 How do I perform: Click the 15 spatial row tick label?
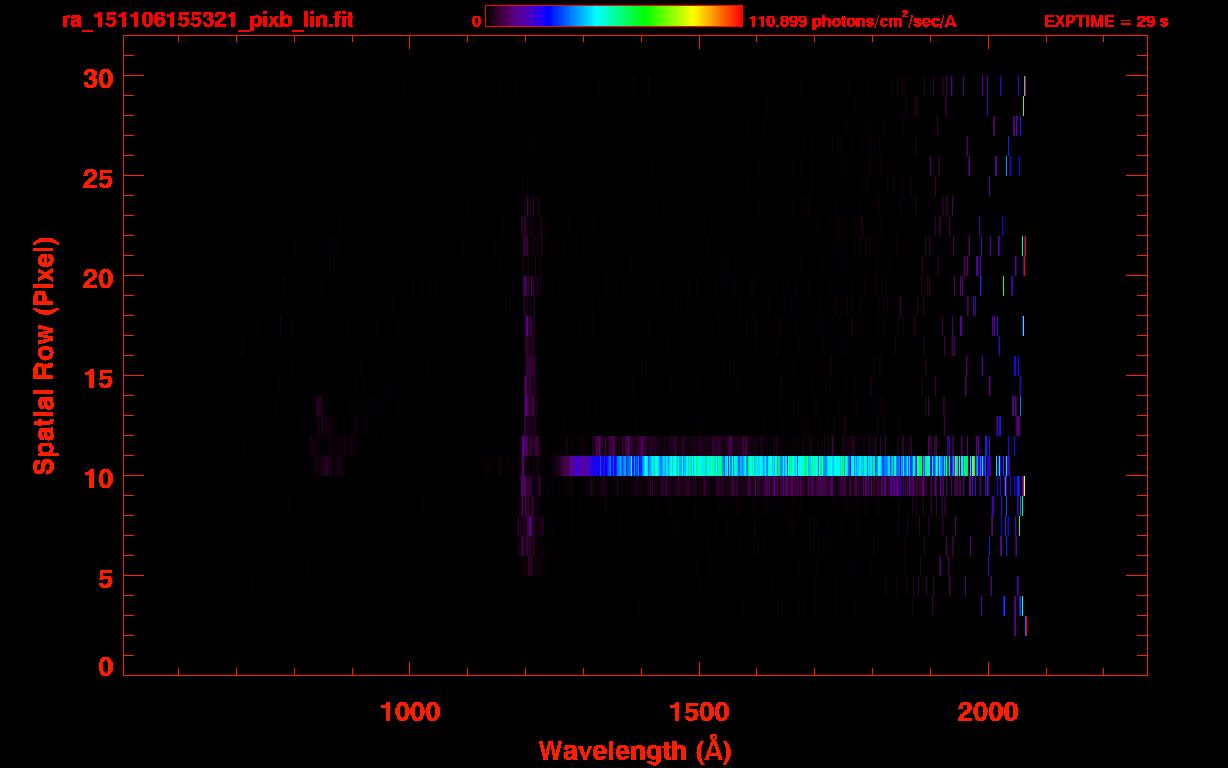coord(98,376)
